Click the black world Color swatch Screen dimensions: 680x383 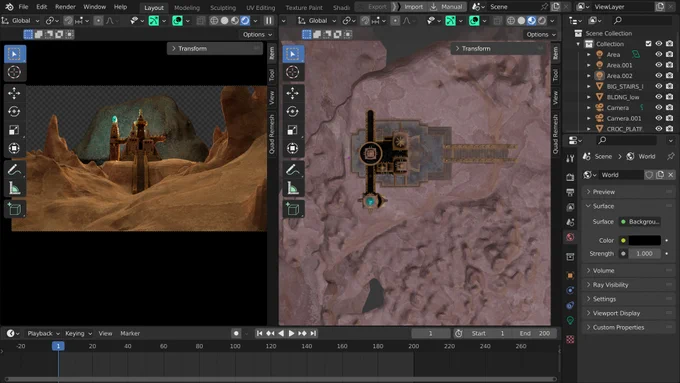[x=644, y=240]
